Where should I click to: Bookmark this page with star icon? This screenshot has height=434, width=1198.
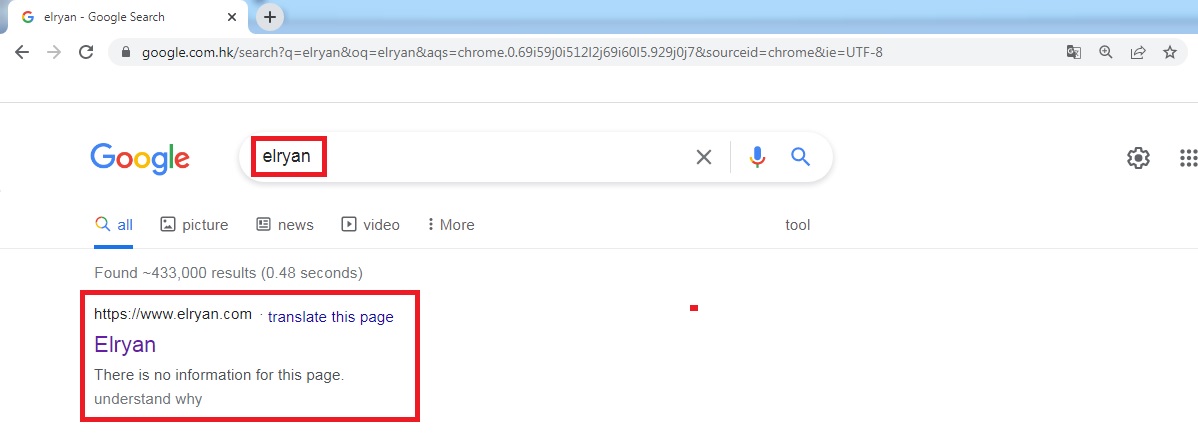coord(1169,52)
